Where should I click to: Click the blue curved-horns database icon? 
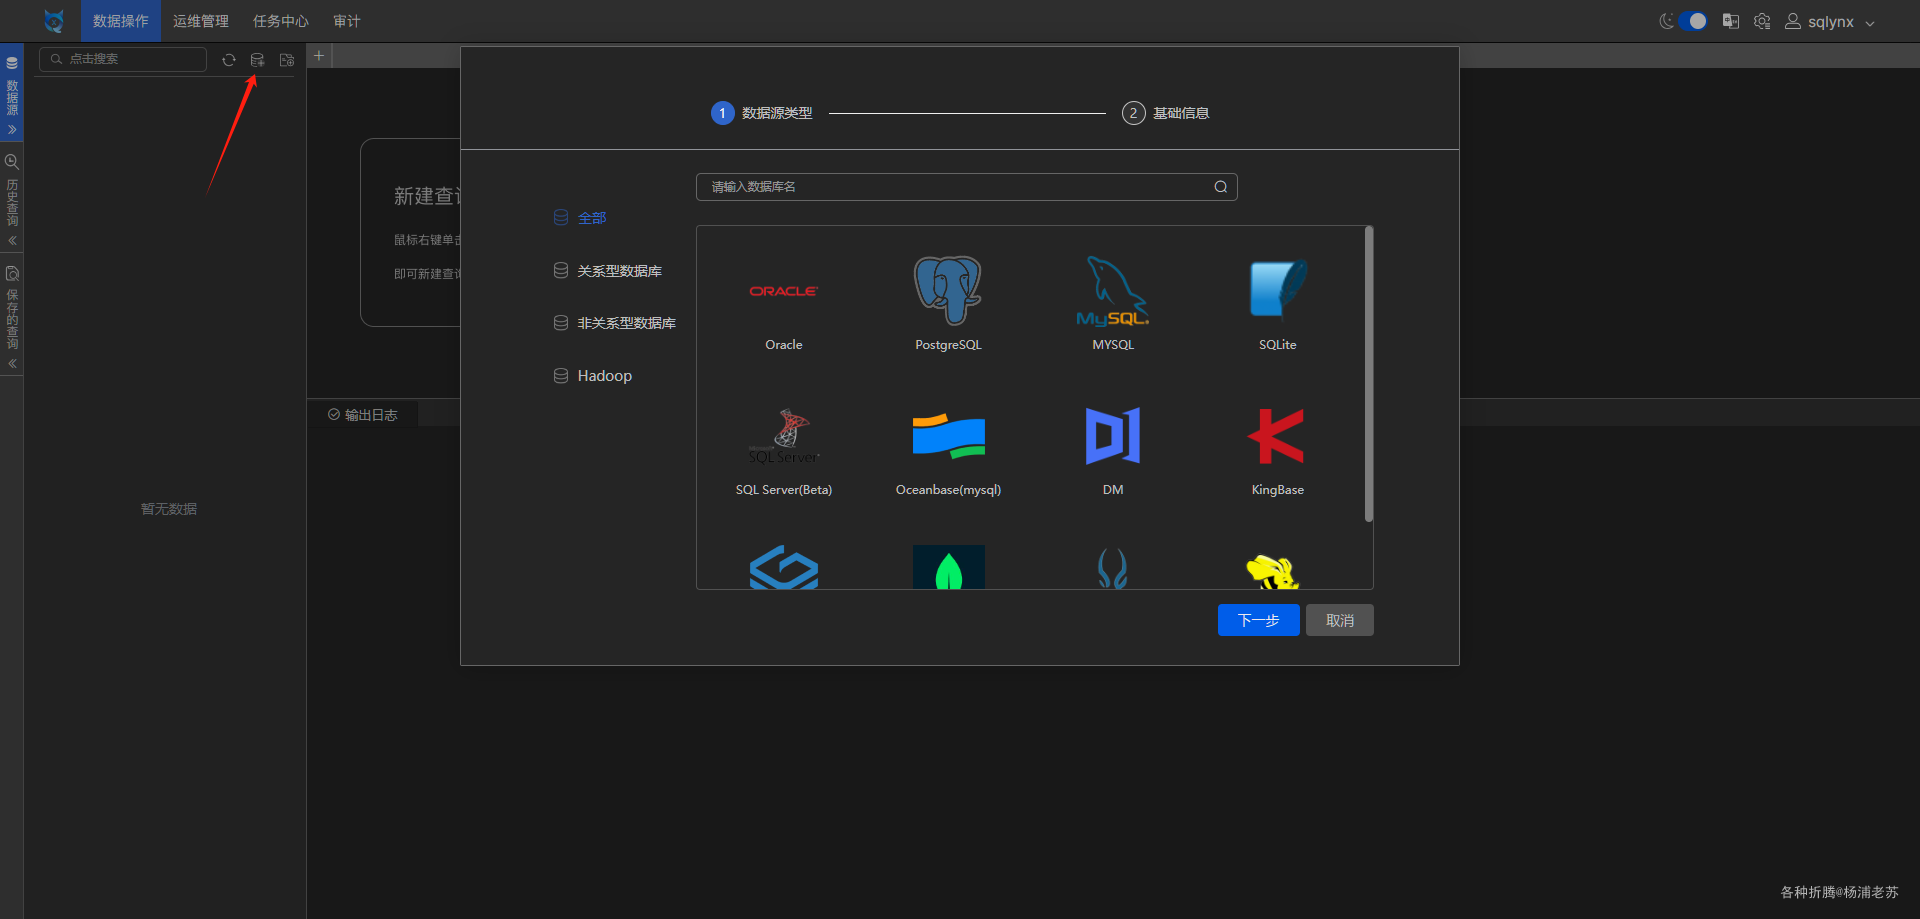tap(1113, 568)
